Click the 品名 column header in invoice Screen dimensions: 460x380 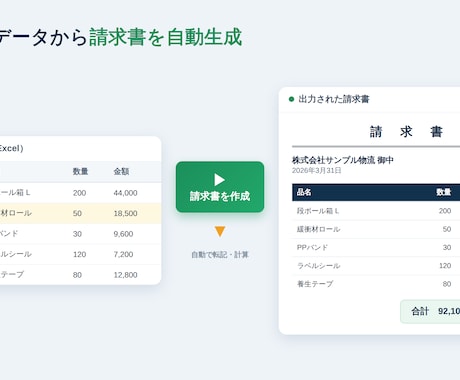tap(304, 192)
